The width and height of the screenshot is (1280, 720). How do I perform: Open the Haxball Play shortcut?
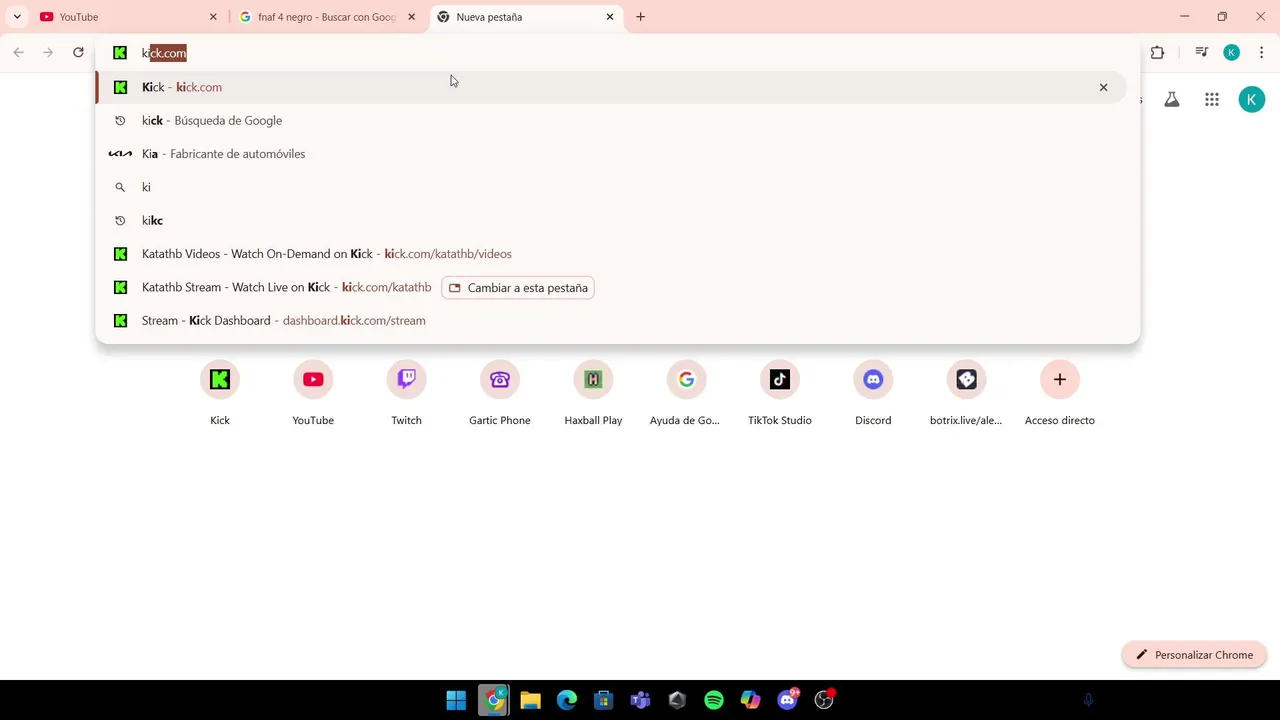pos(593,393)
